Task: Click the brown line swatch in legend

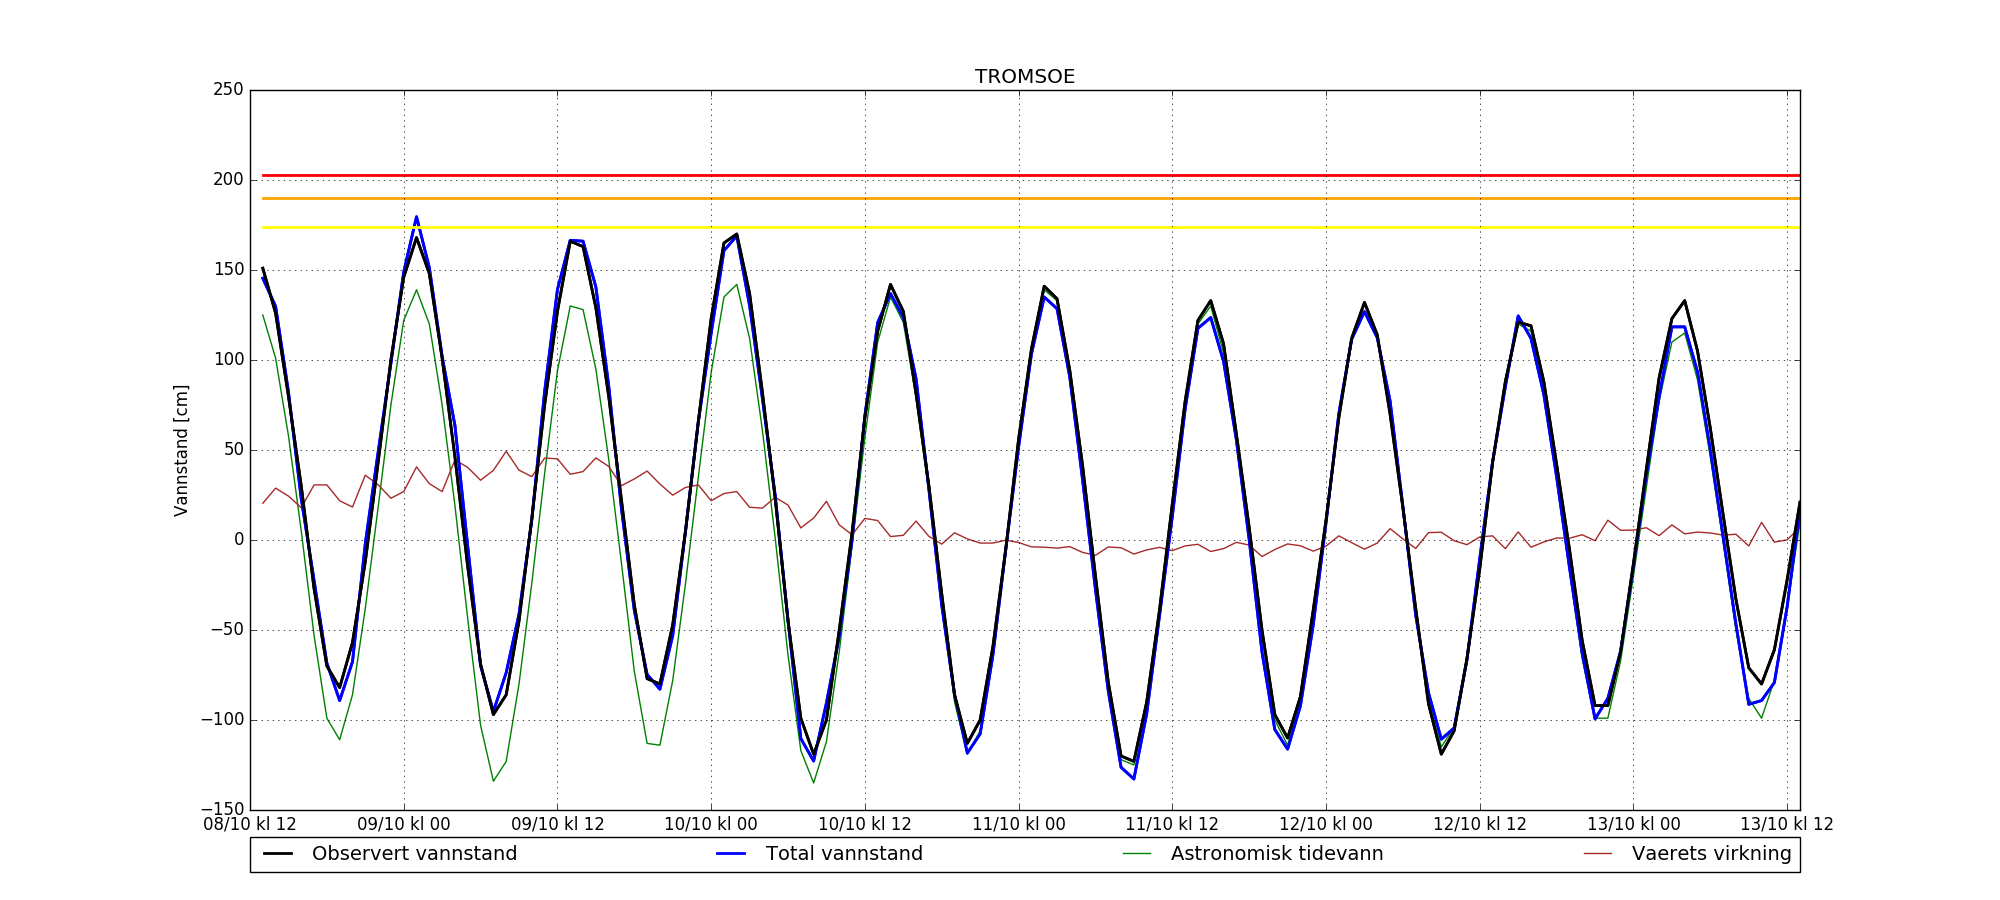Action: pos(1598,854)
